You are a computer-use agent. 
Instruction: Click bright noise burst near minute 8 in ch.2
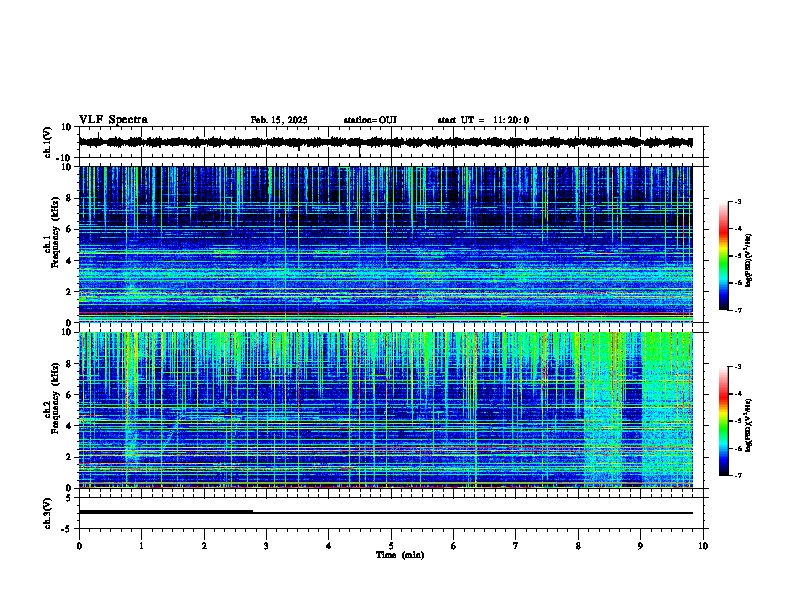point(602,410)
